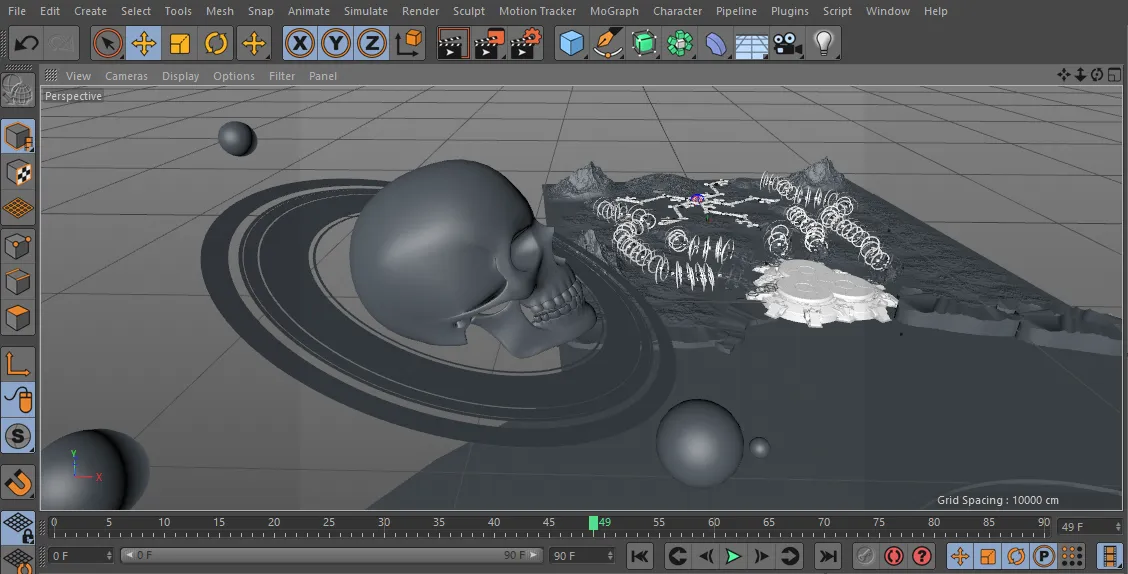The image size is (1128, 574).
Task: Switch to Polygons mode
Action: (18, 318)
